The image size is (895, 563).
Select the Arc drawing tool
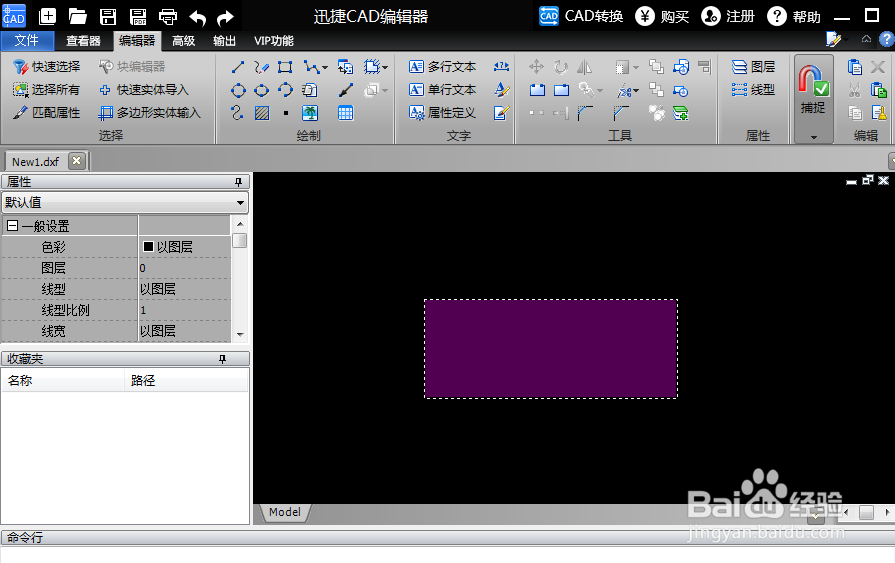point(285,90)
